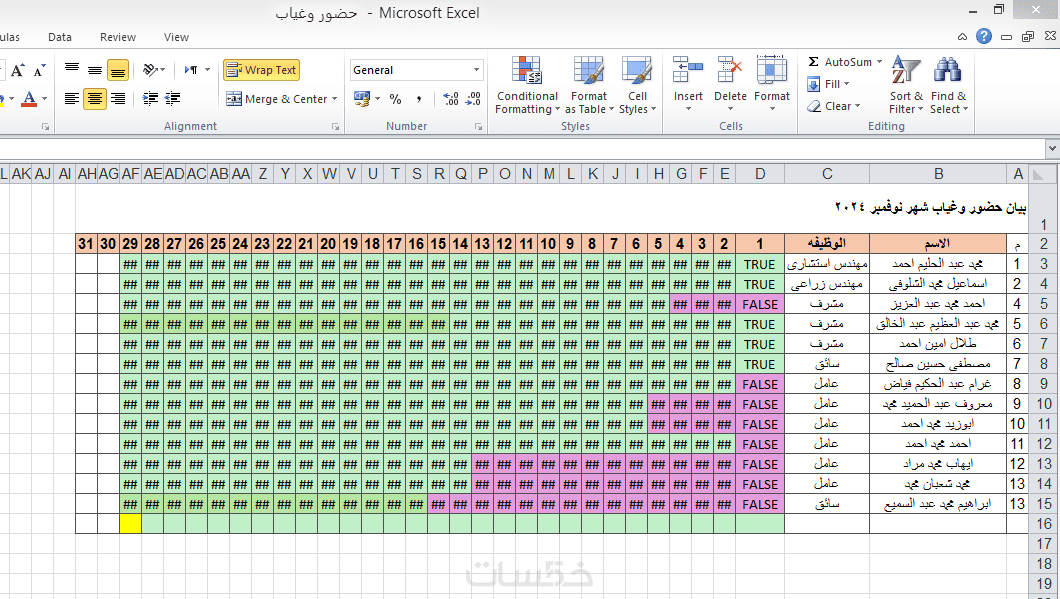The width and height of the screenshot is (1060, 599).
Task: Click the الاسم header cell
Action: [x=938, y=243]
